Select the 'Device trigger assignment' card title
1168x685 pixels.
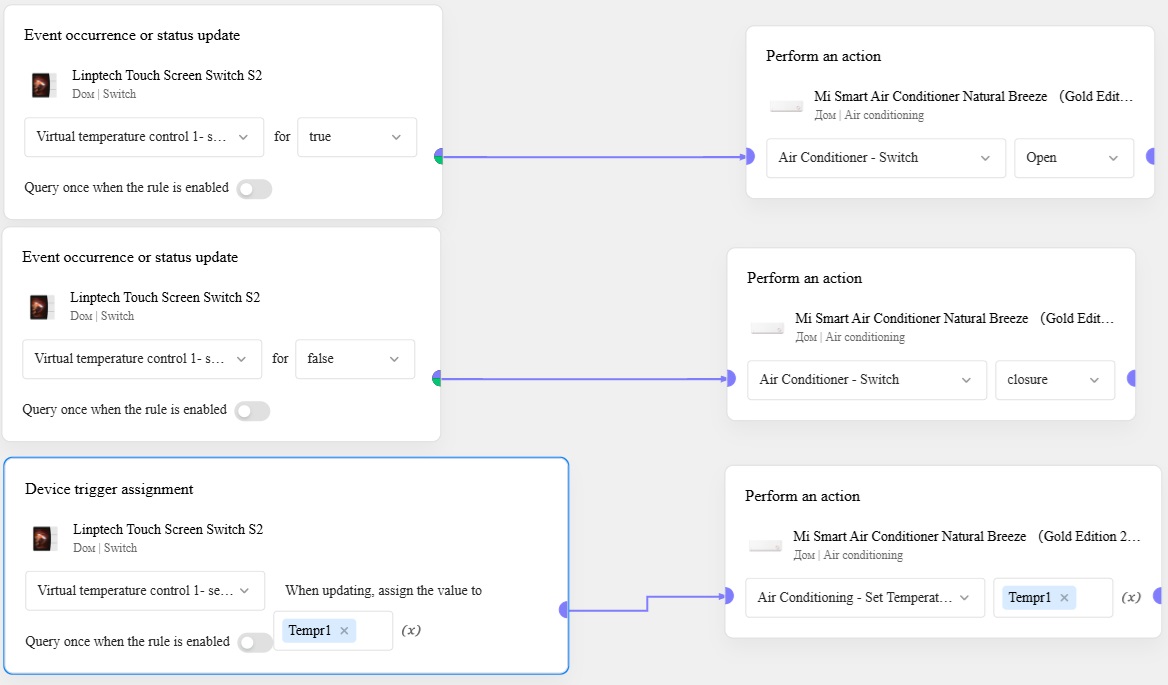pyautogui.click(x=109, y=489)
